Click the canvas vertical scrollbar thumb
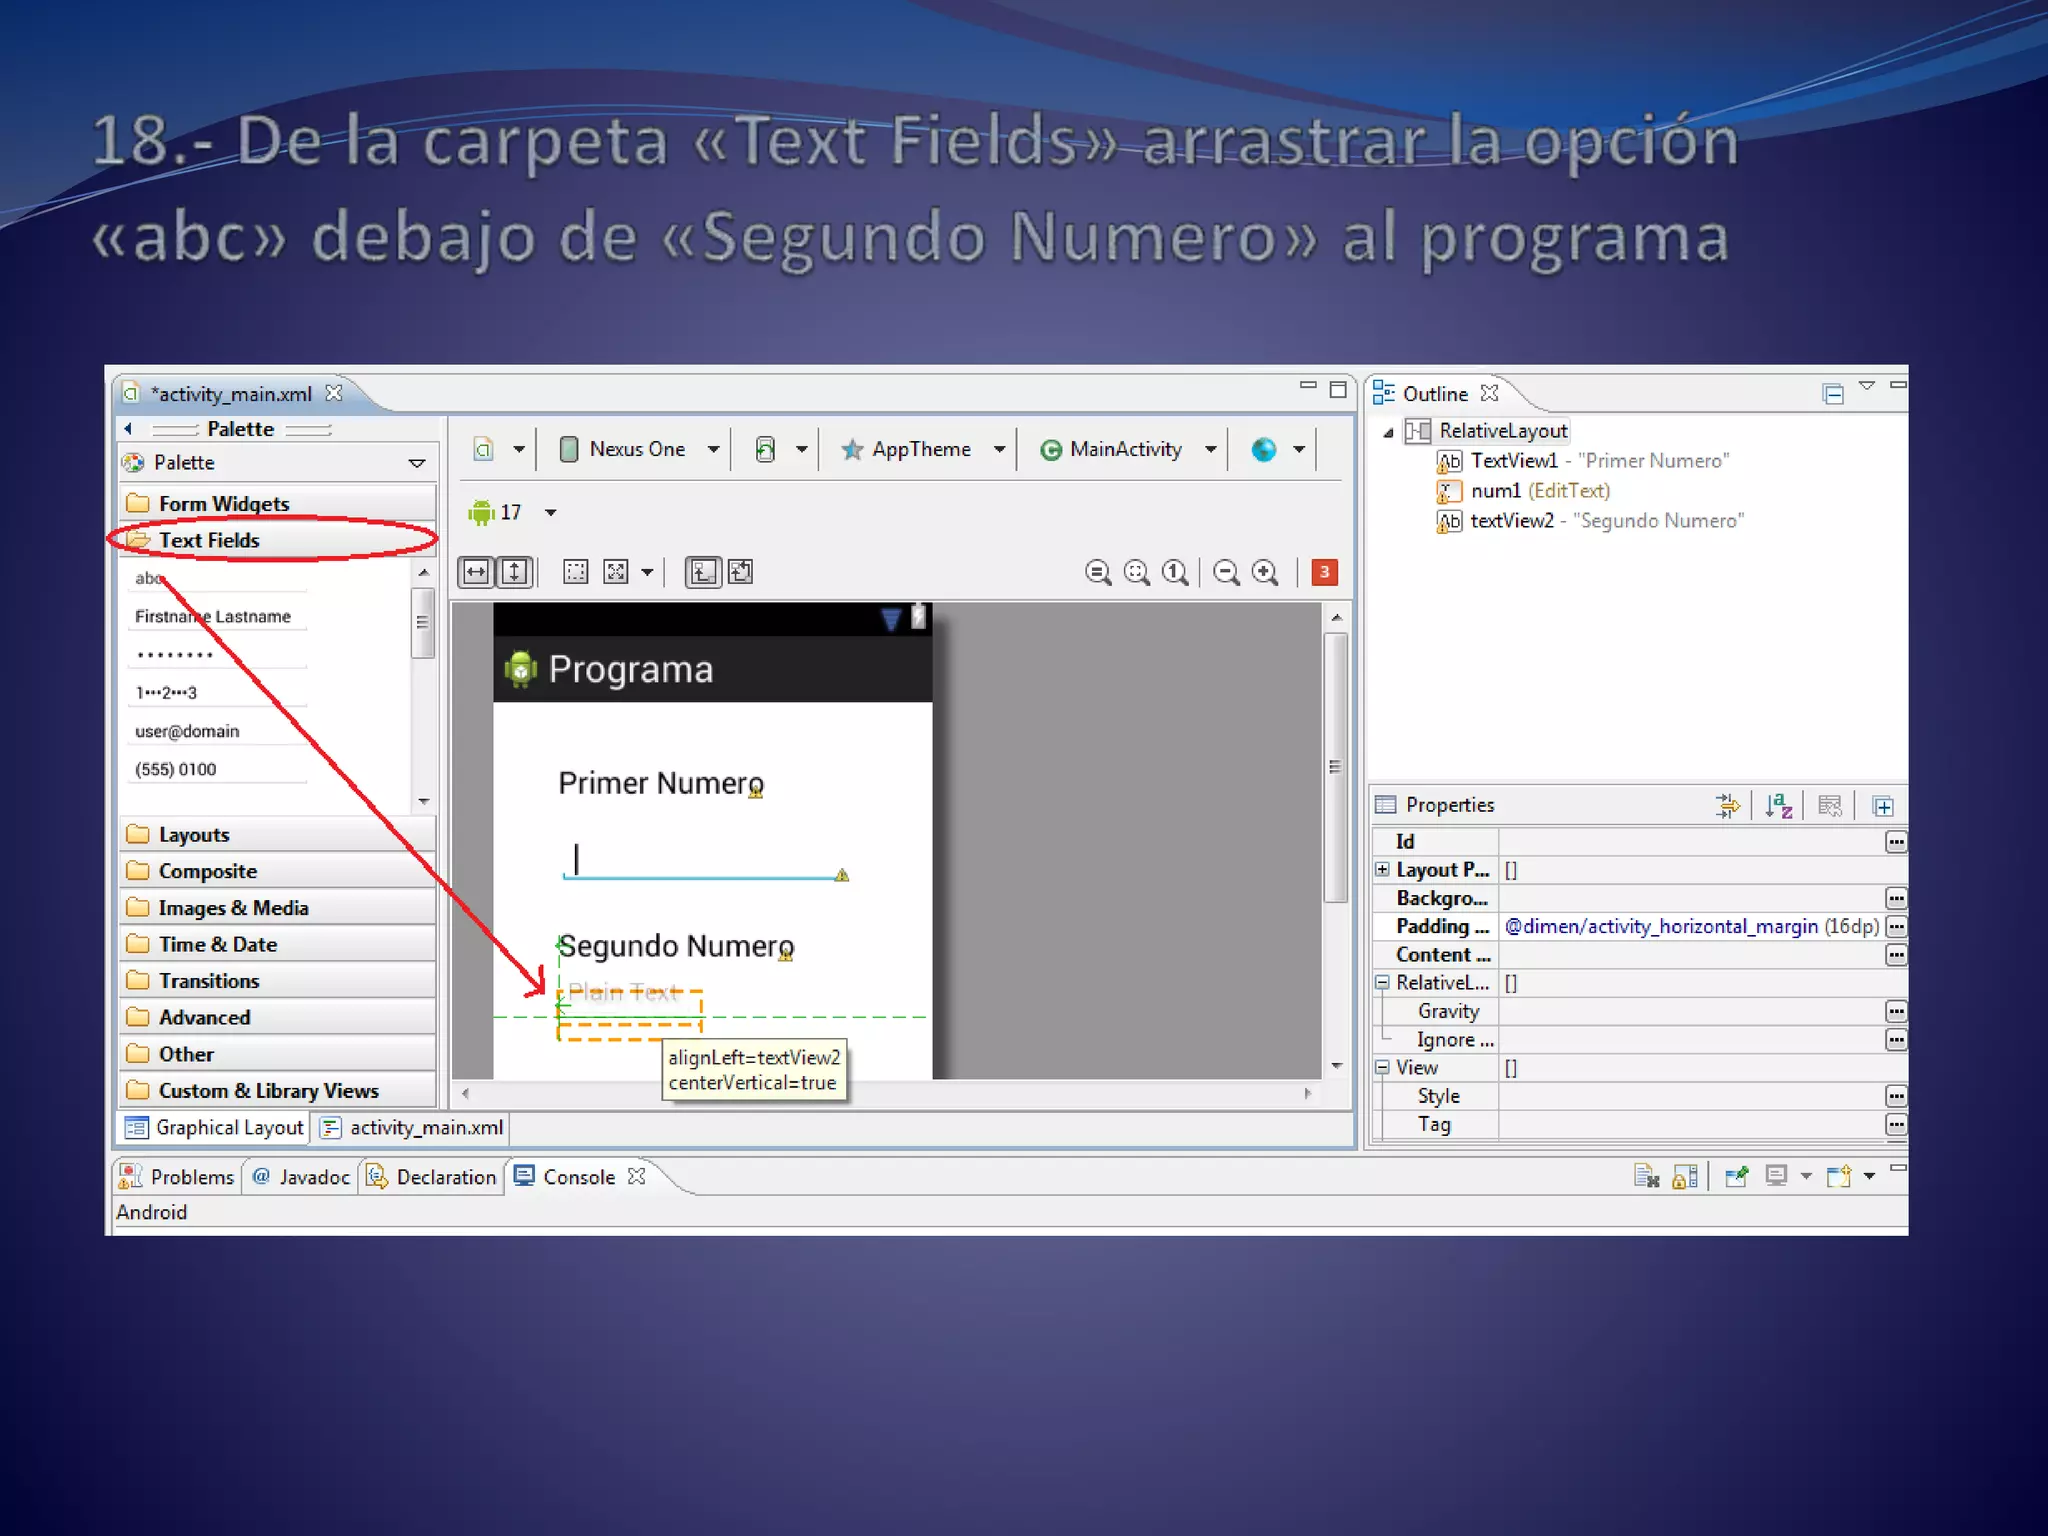 click(1335, 766)
